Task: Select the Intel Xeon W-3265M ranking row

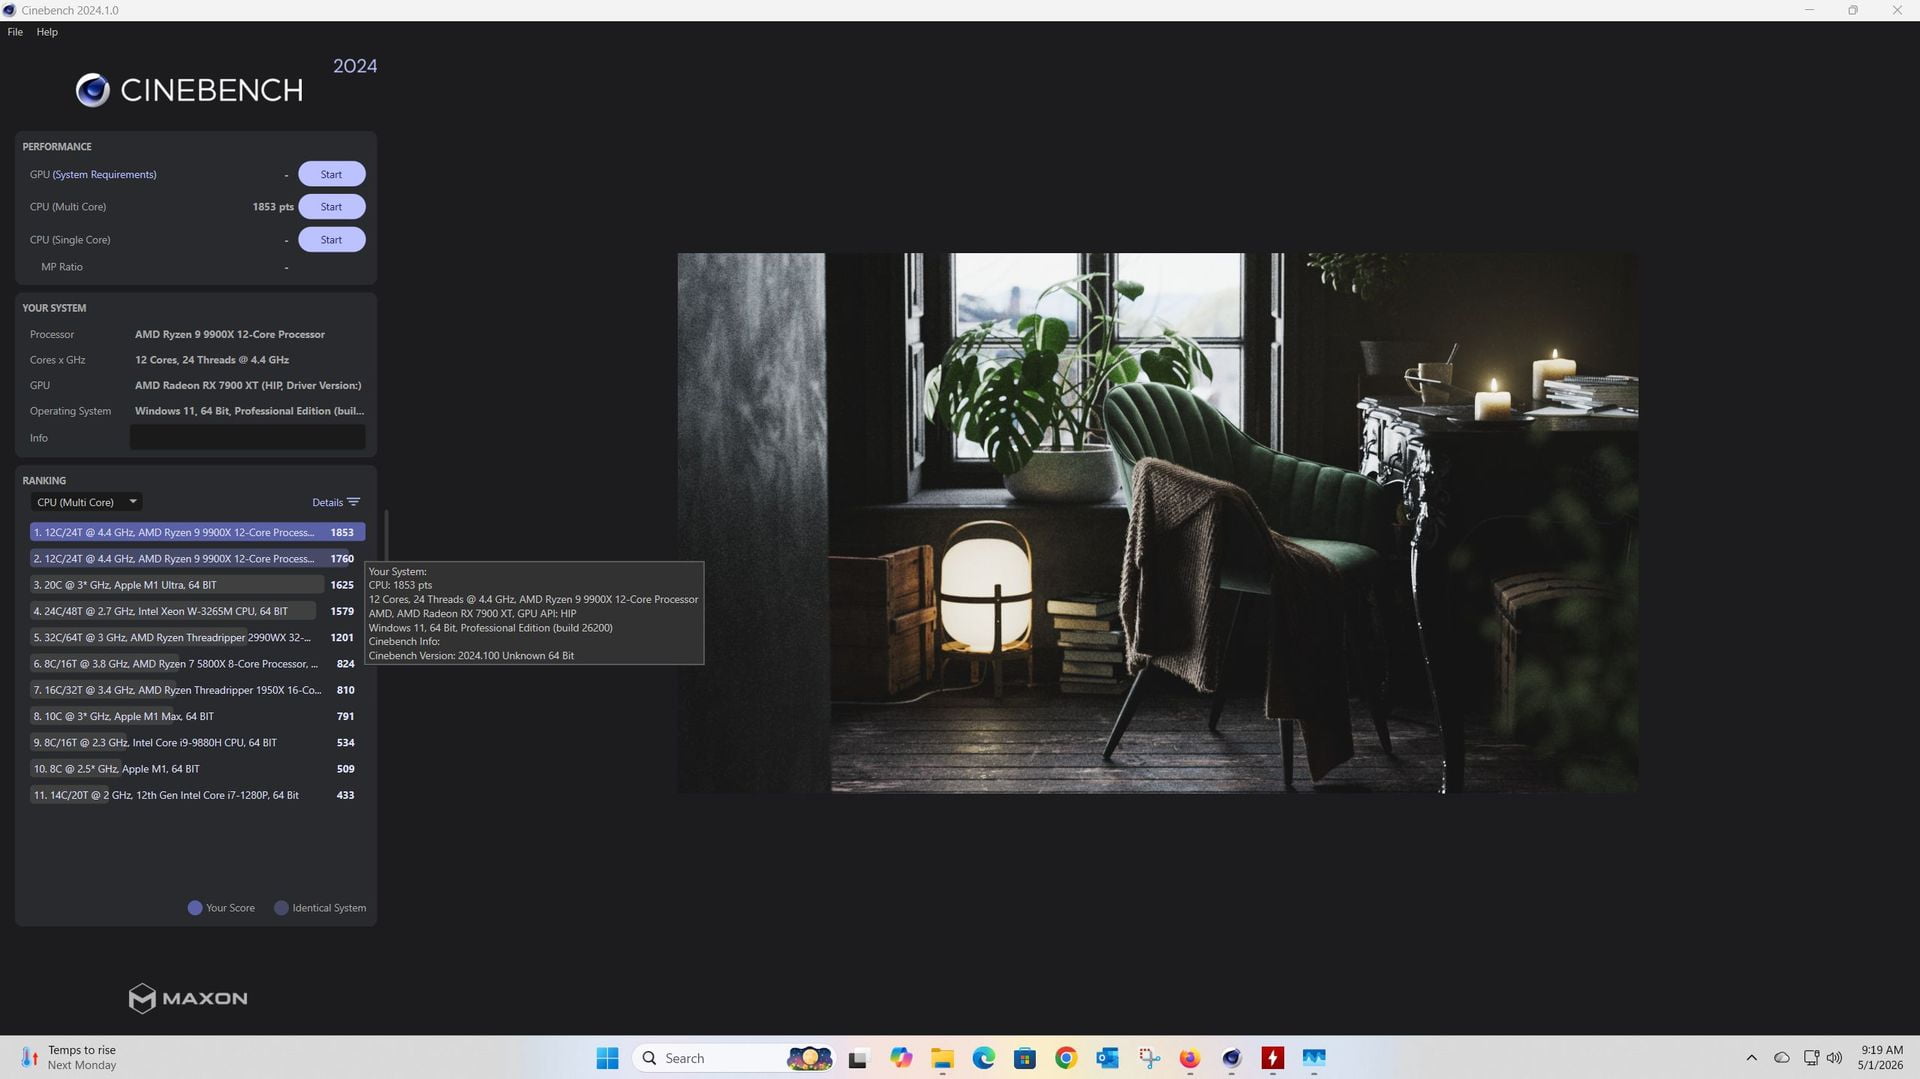Action: click(x=197, y=611)
